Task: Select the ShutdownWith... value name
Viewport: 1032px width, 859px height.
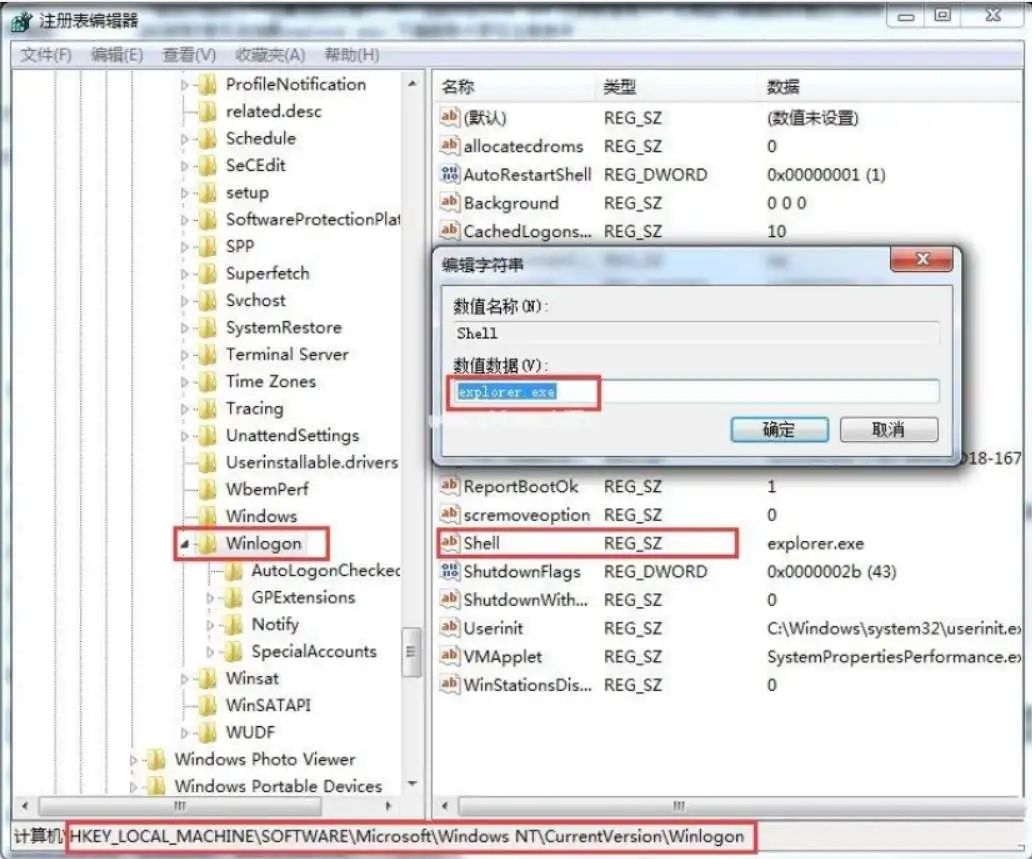Action: click(525, 600)
